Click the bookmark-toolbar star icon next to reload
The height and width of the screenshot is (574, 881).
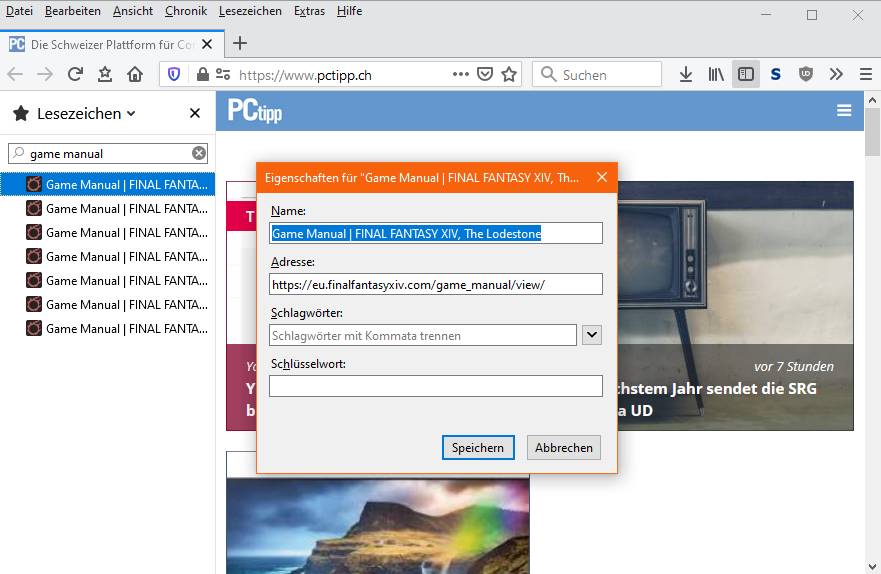tap(105, 74)
